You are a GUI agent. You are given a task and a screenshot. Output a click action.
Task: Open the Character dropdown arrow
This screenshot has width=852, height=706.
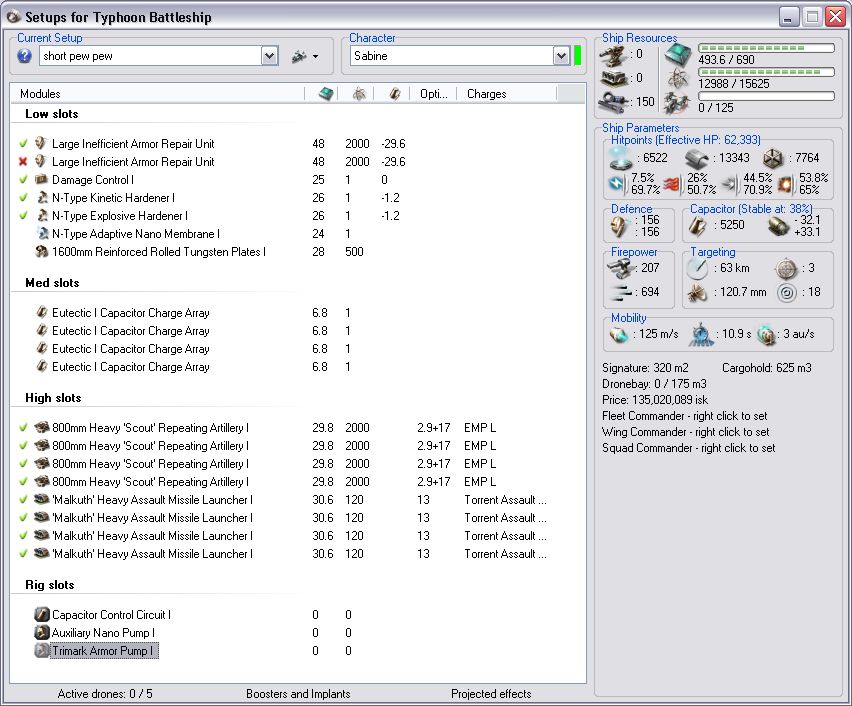tap(561, 55)
